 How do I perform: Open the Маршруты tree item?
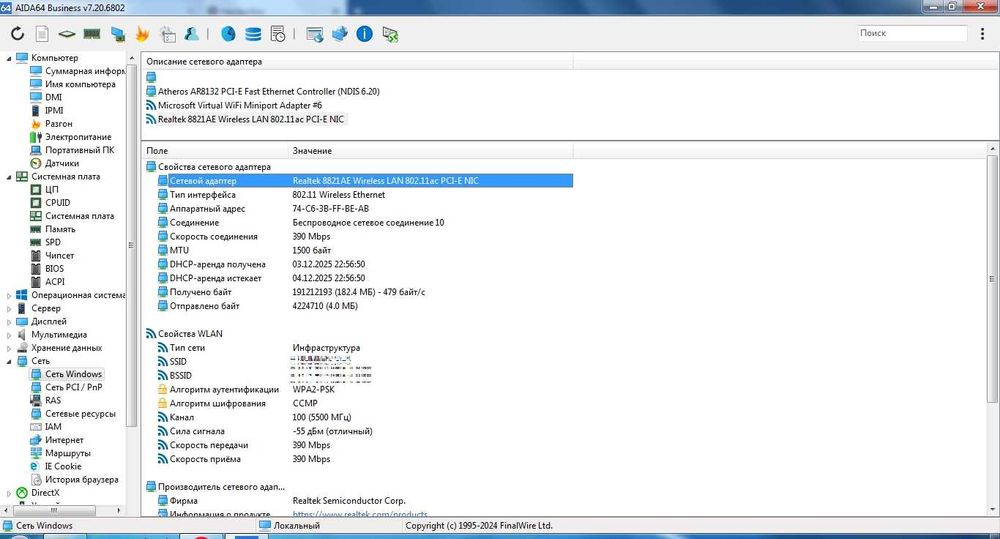[x=68, y=454]
